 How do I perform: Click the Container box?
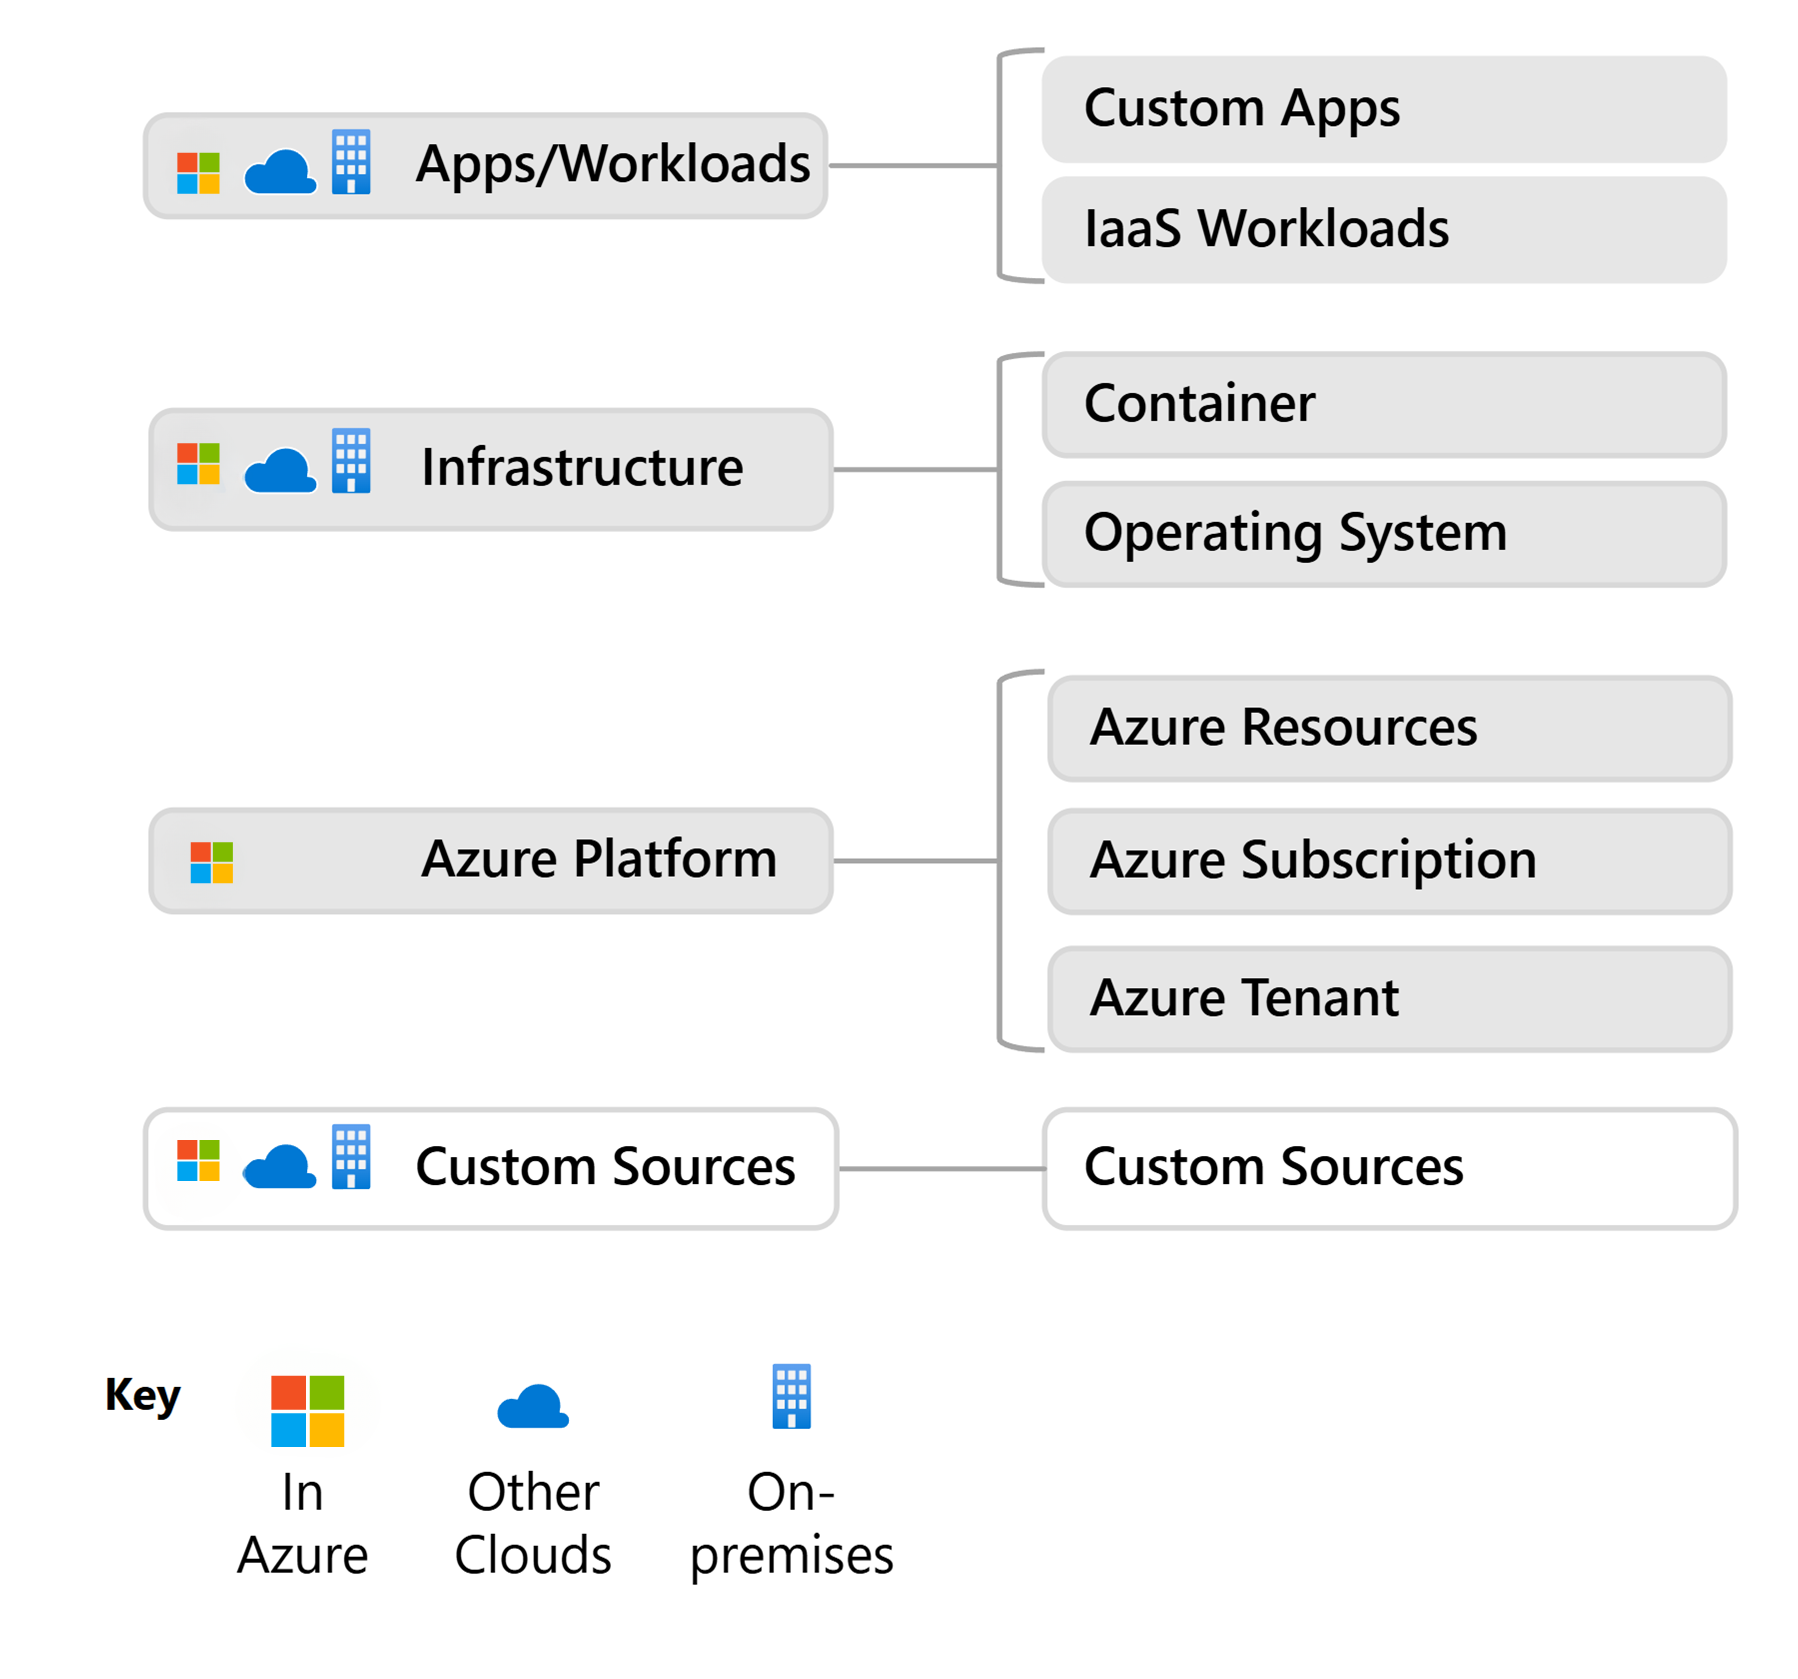[x=1383, y=404]
